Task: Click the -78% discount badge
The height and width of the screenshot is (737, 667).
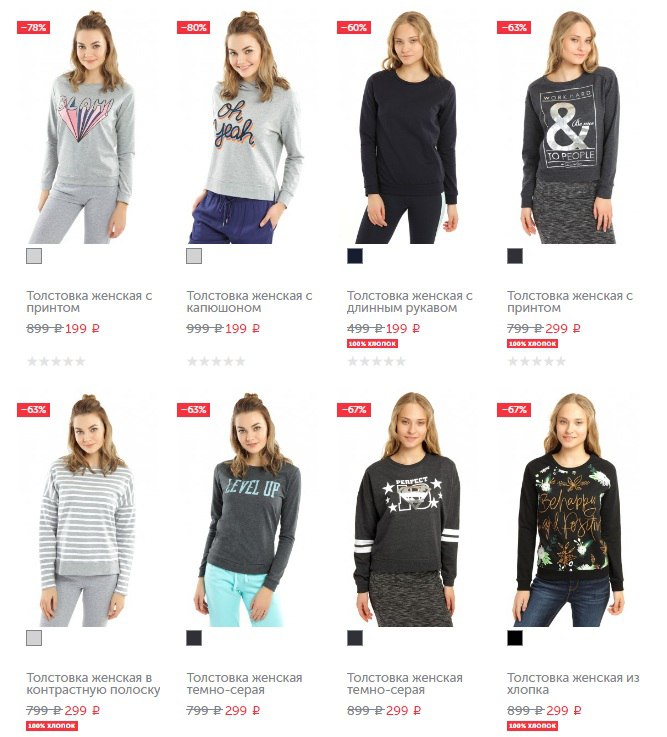Action: click(x=33, y=27)
